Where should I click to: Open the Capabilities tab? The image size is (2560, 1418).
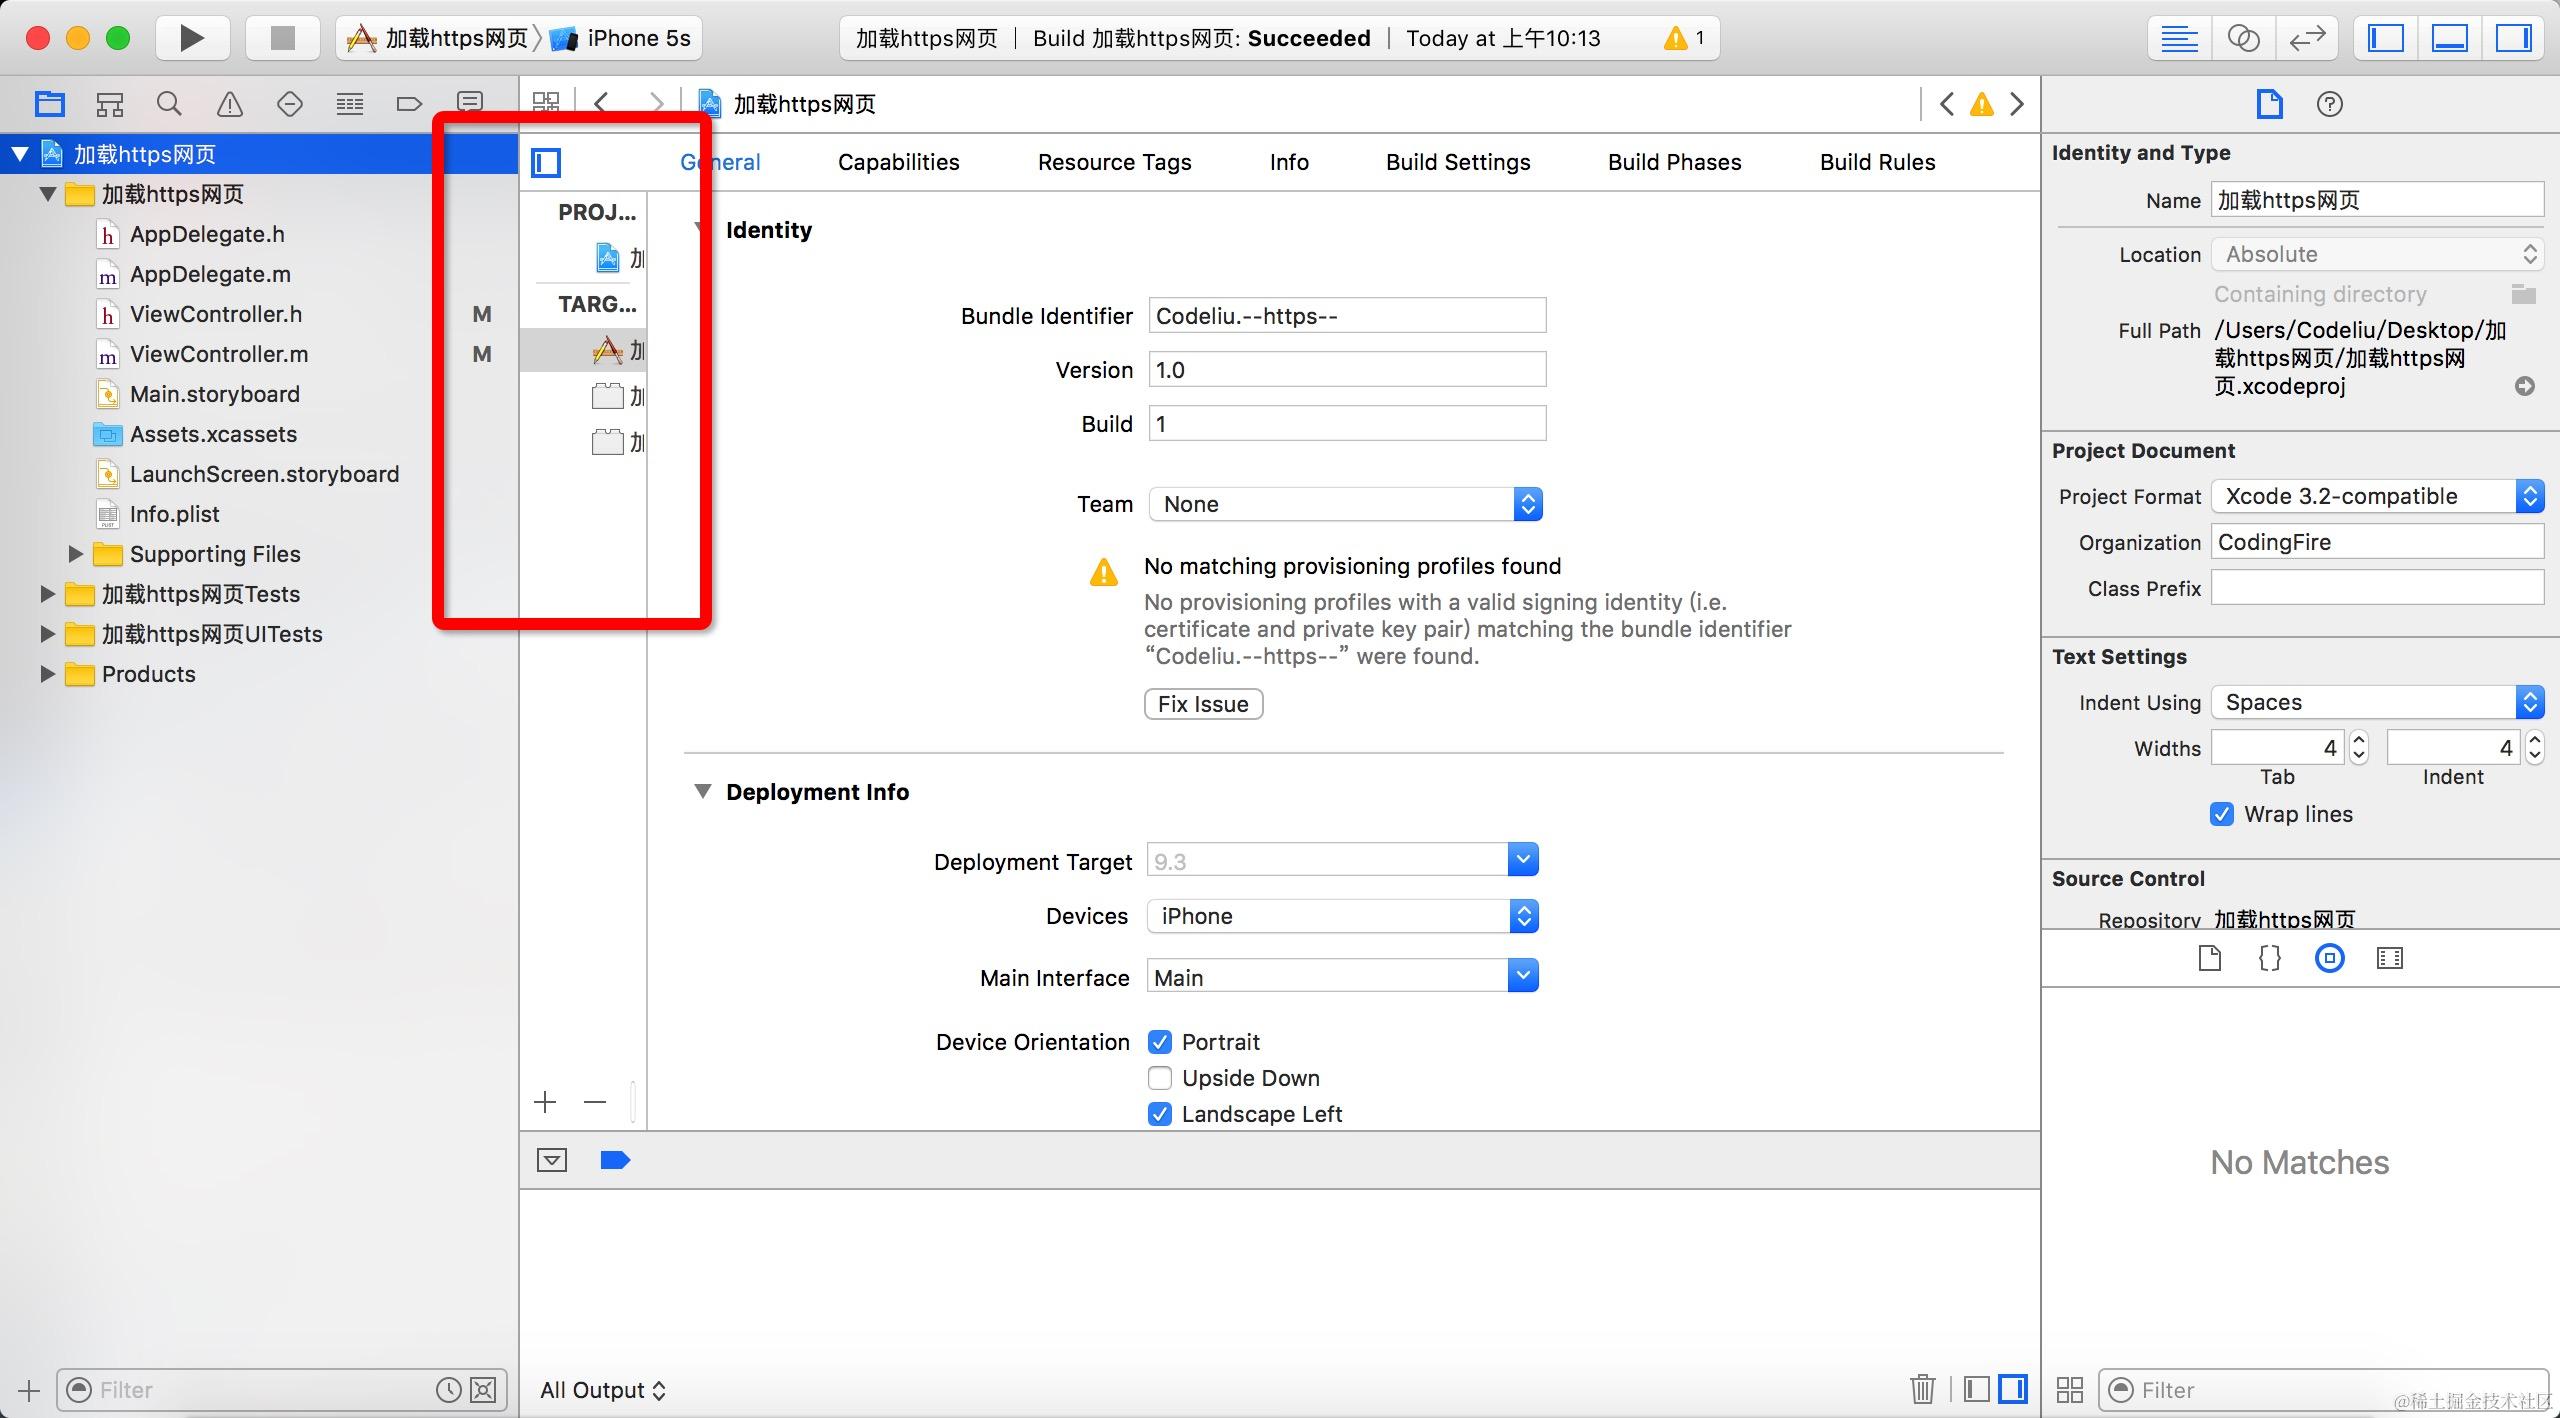click(x=898, y=162)
